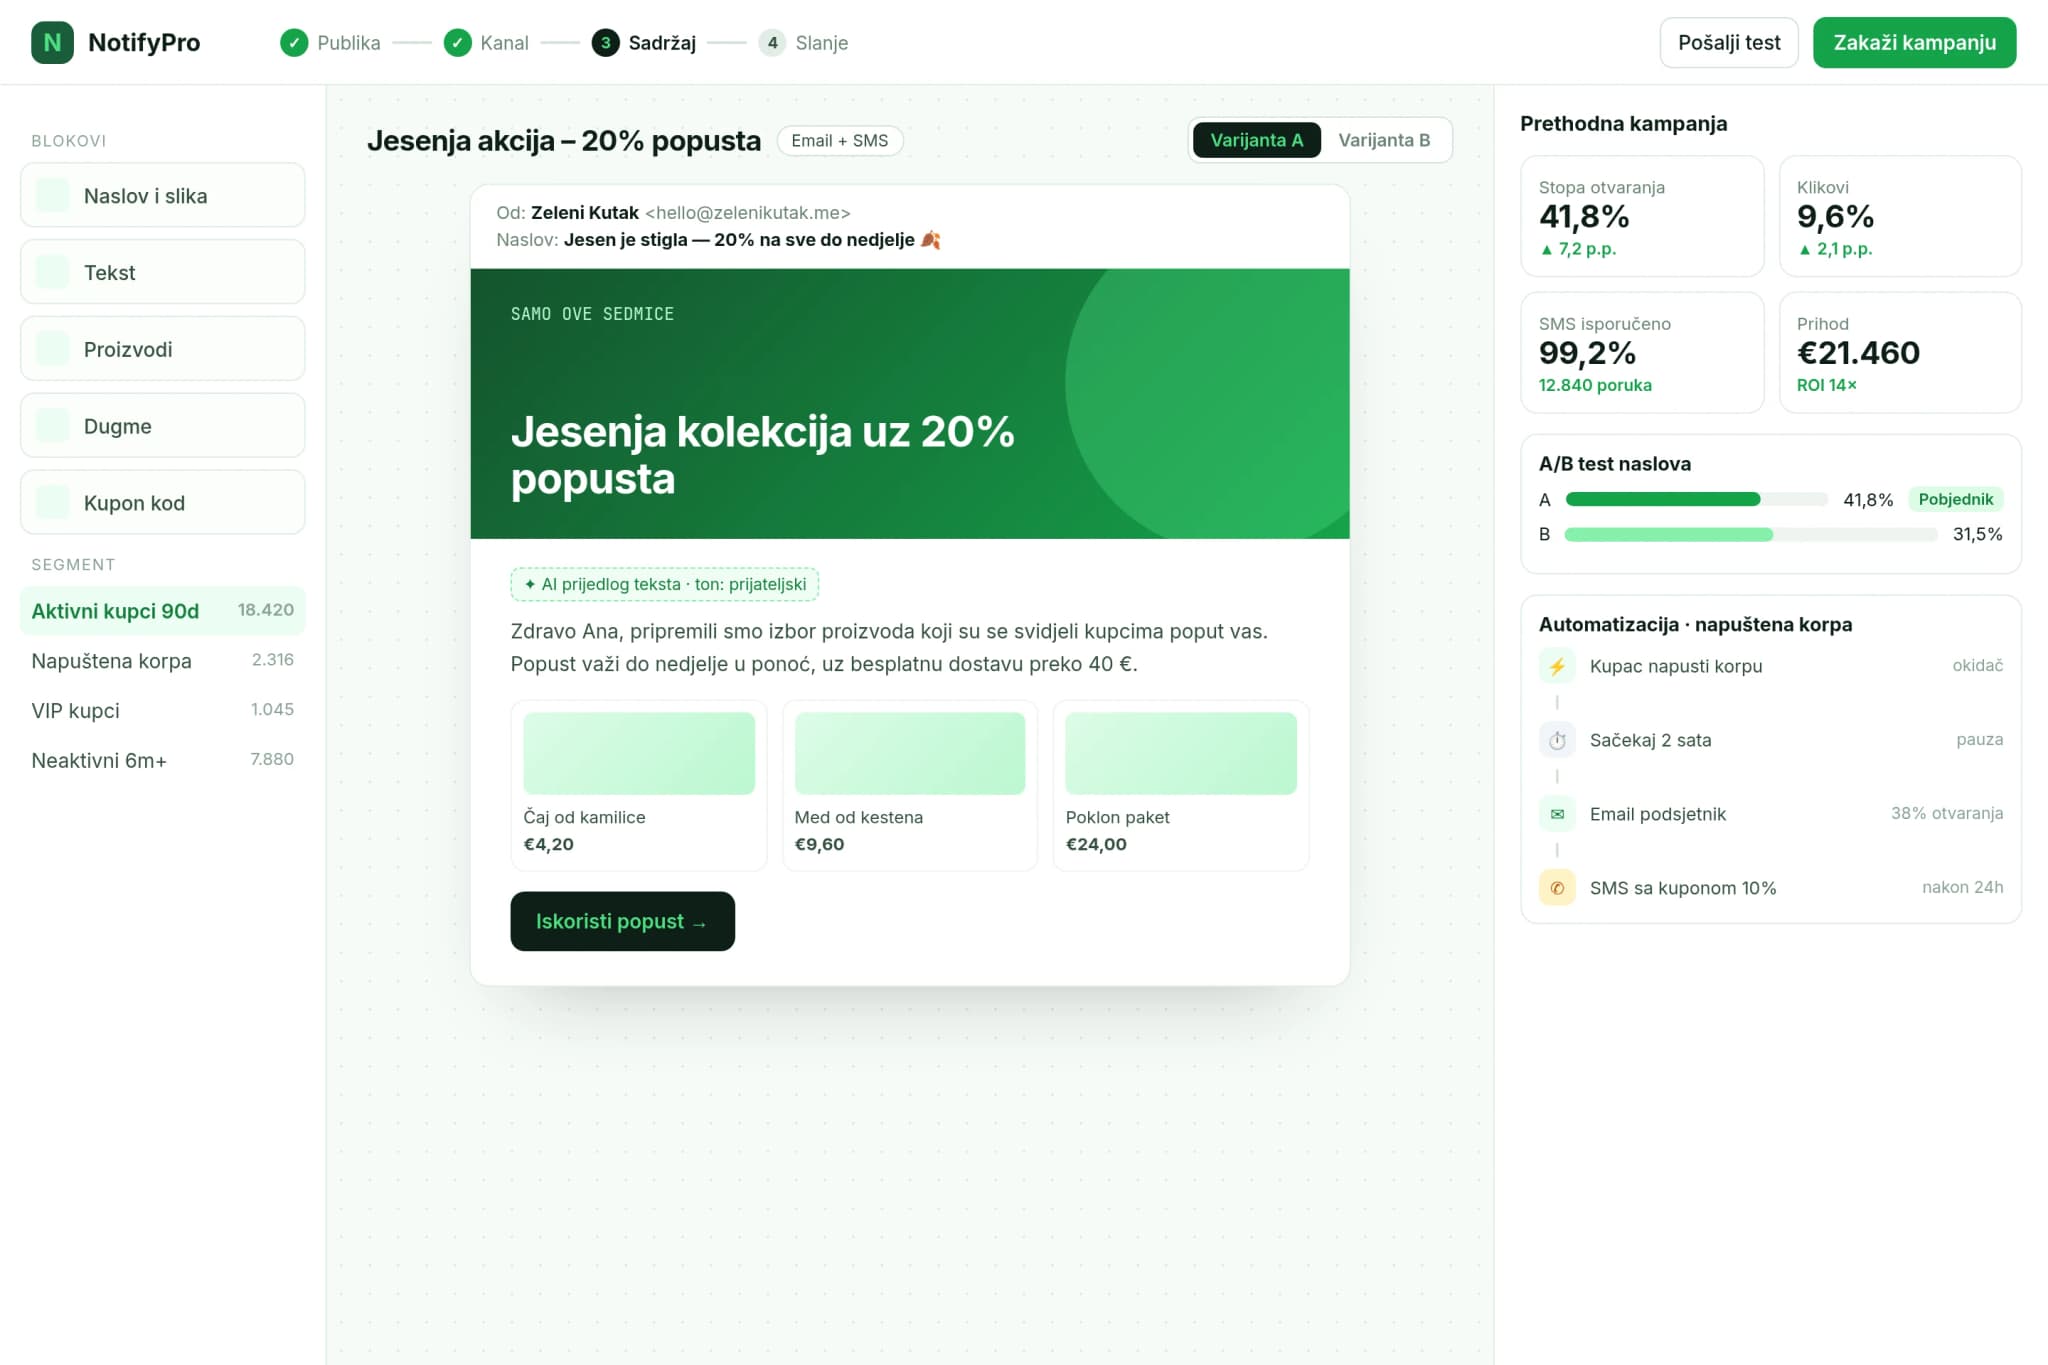Switch to Varijanta B

pos(1384,140)
